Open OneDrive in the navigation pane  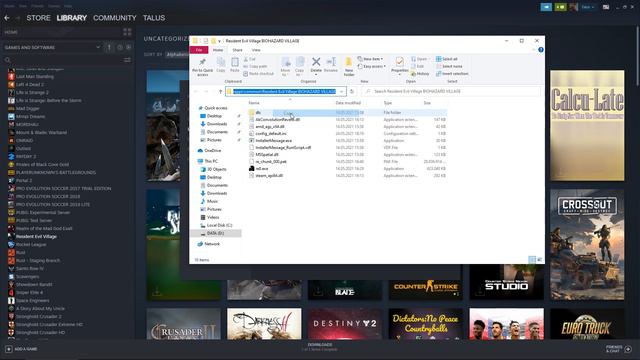coord(213,151)
